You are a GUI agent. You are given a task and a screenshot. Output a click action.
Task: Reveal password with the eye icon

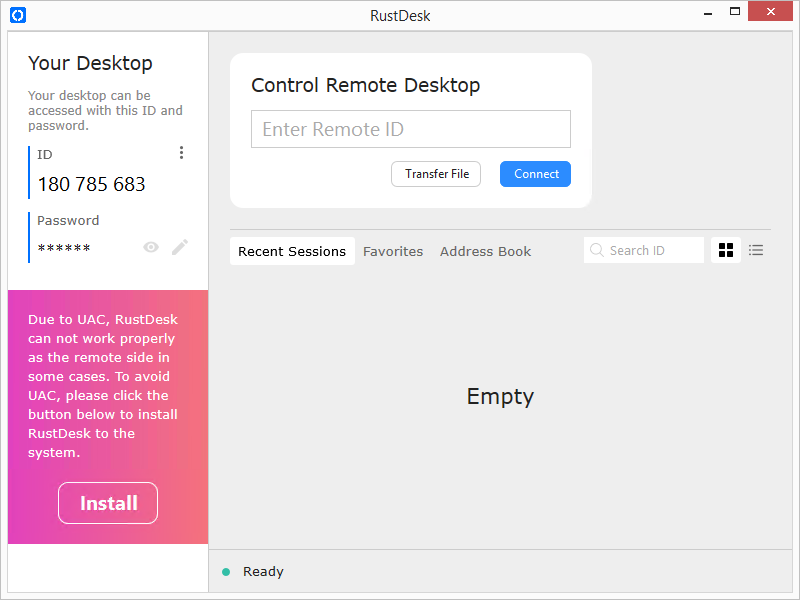pos(151,247)
